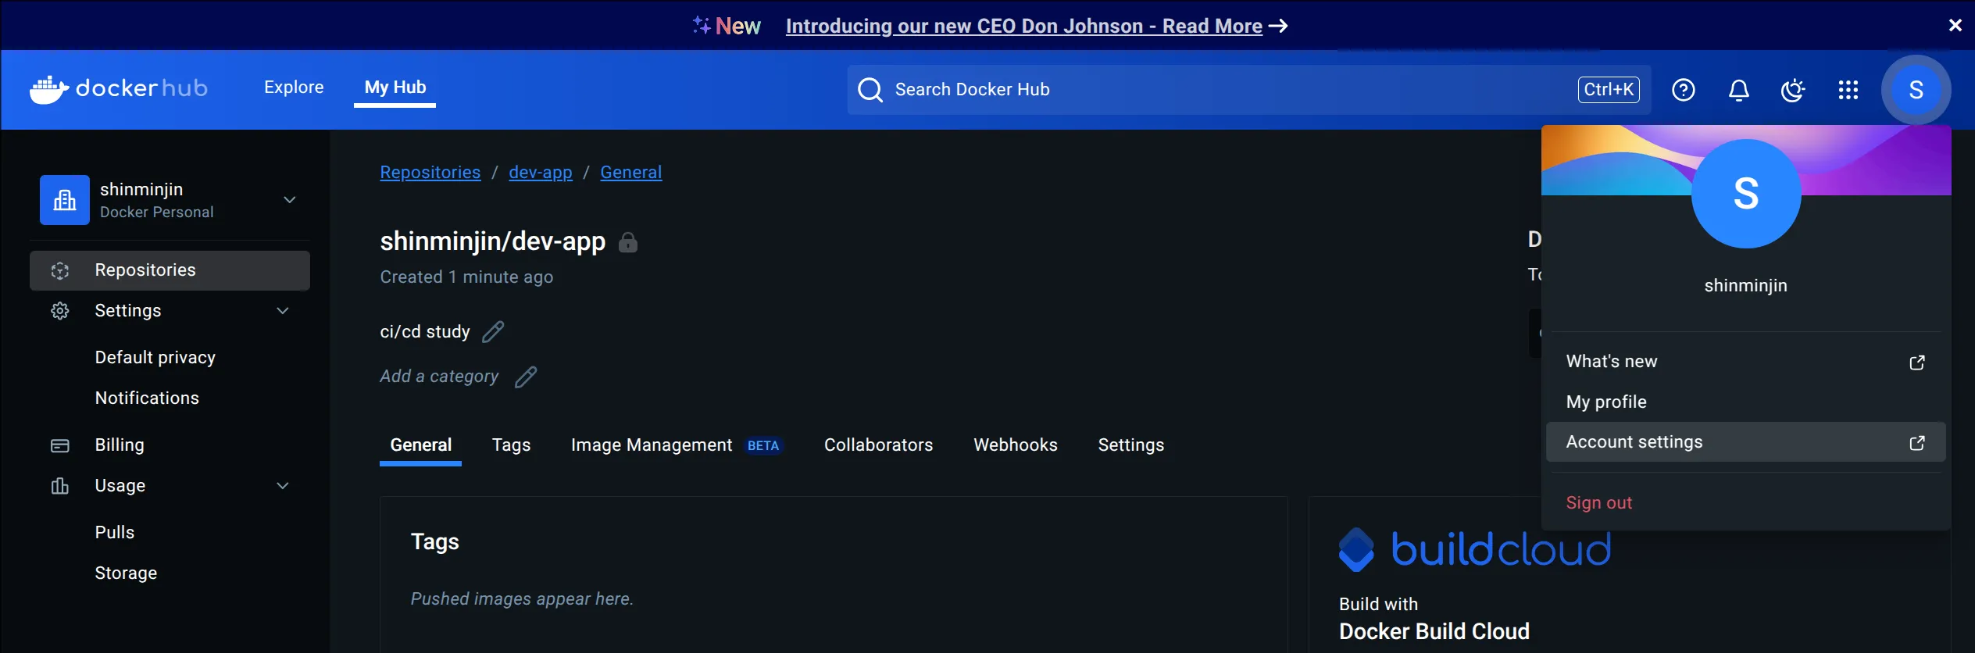Viewport: 1975px width, 653px height.
Task: Open Pulls usage page
Action: point(114,532)
